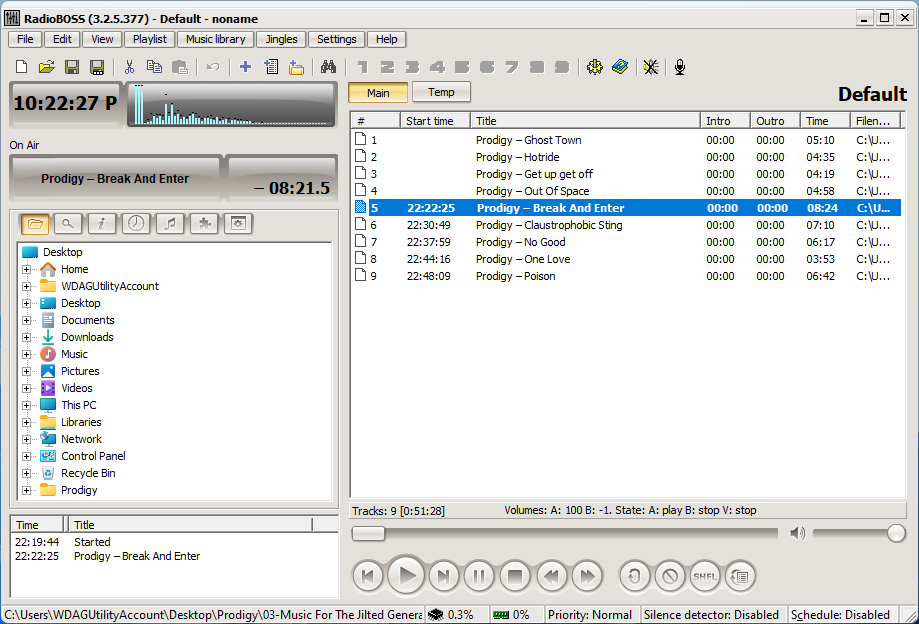
Task: Click the undo arrow icon
Action: 213,67
